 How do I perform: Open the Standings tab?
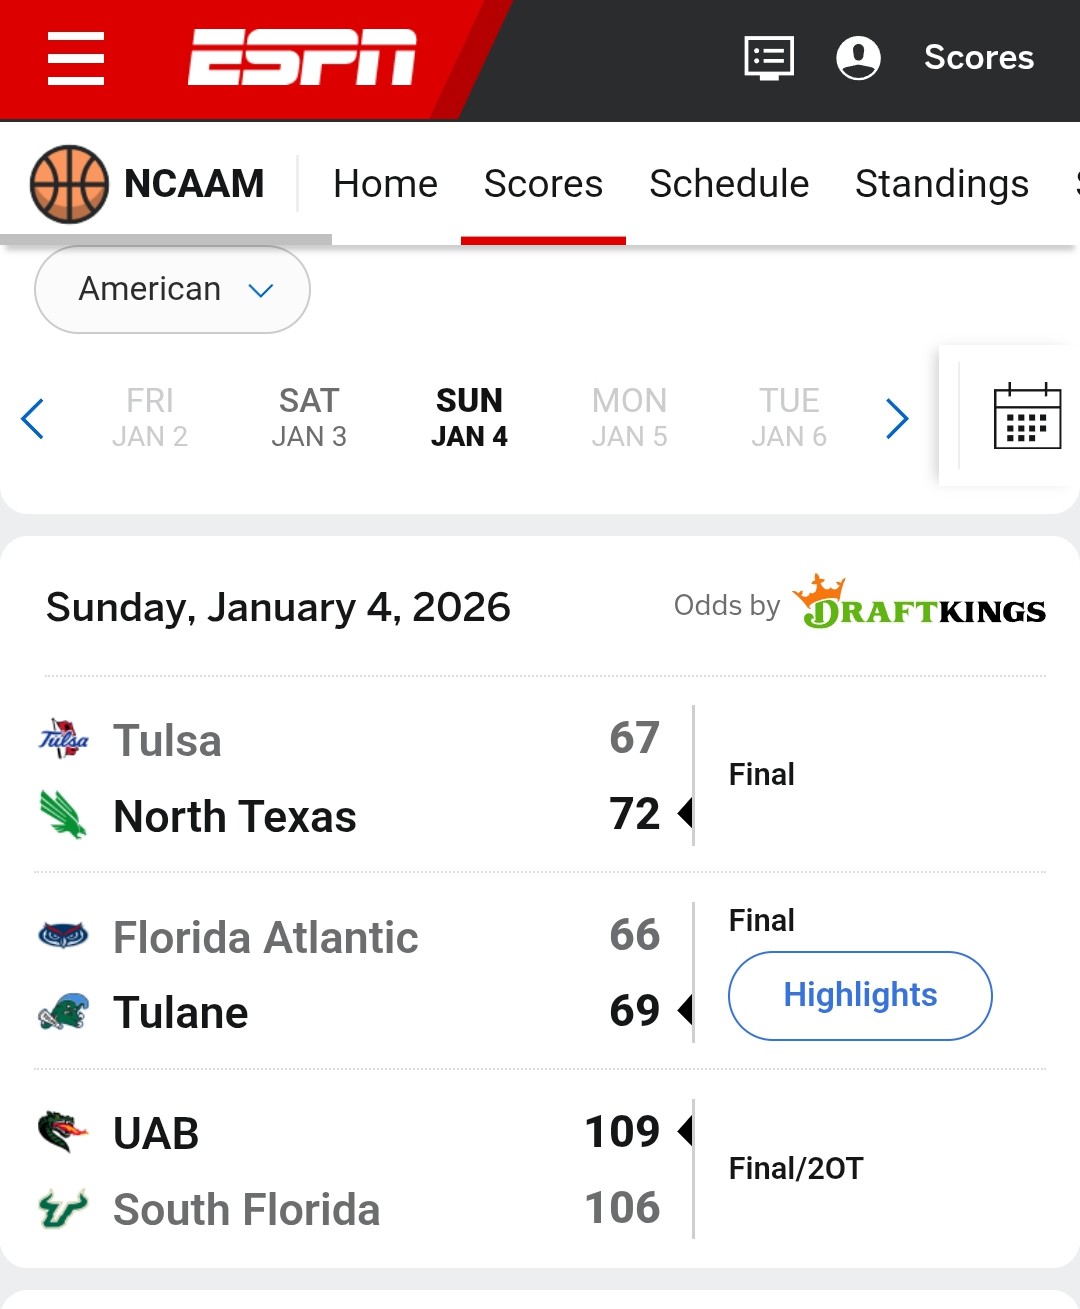[x=941, y=184]
